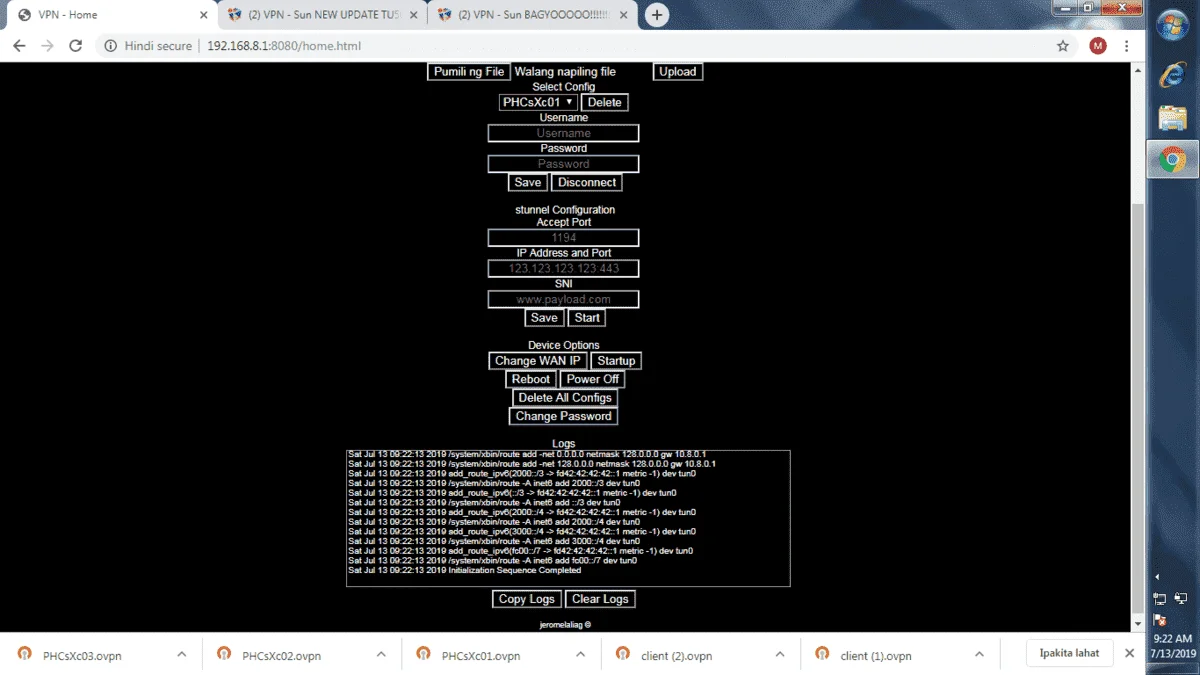Screen dimensions: 1200x675
Task: Click the Upload button
Action: [678, 72]
